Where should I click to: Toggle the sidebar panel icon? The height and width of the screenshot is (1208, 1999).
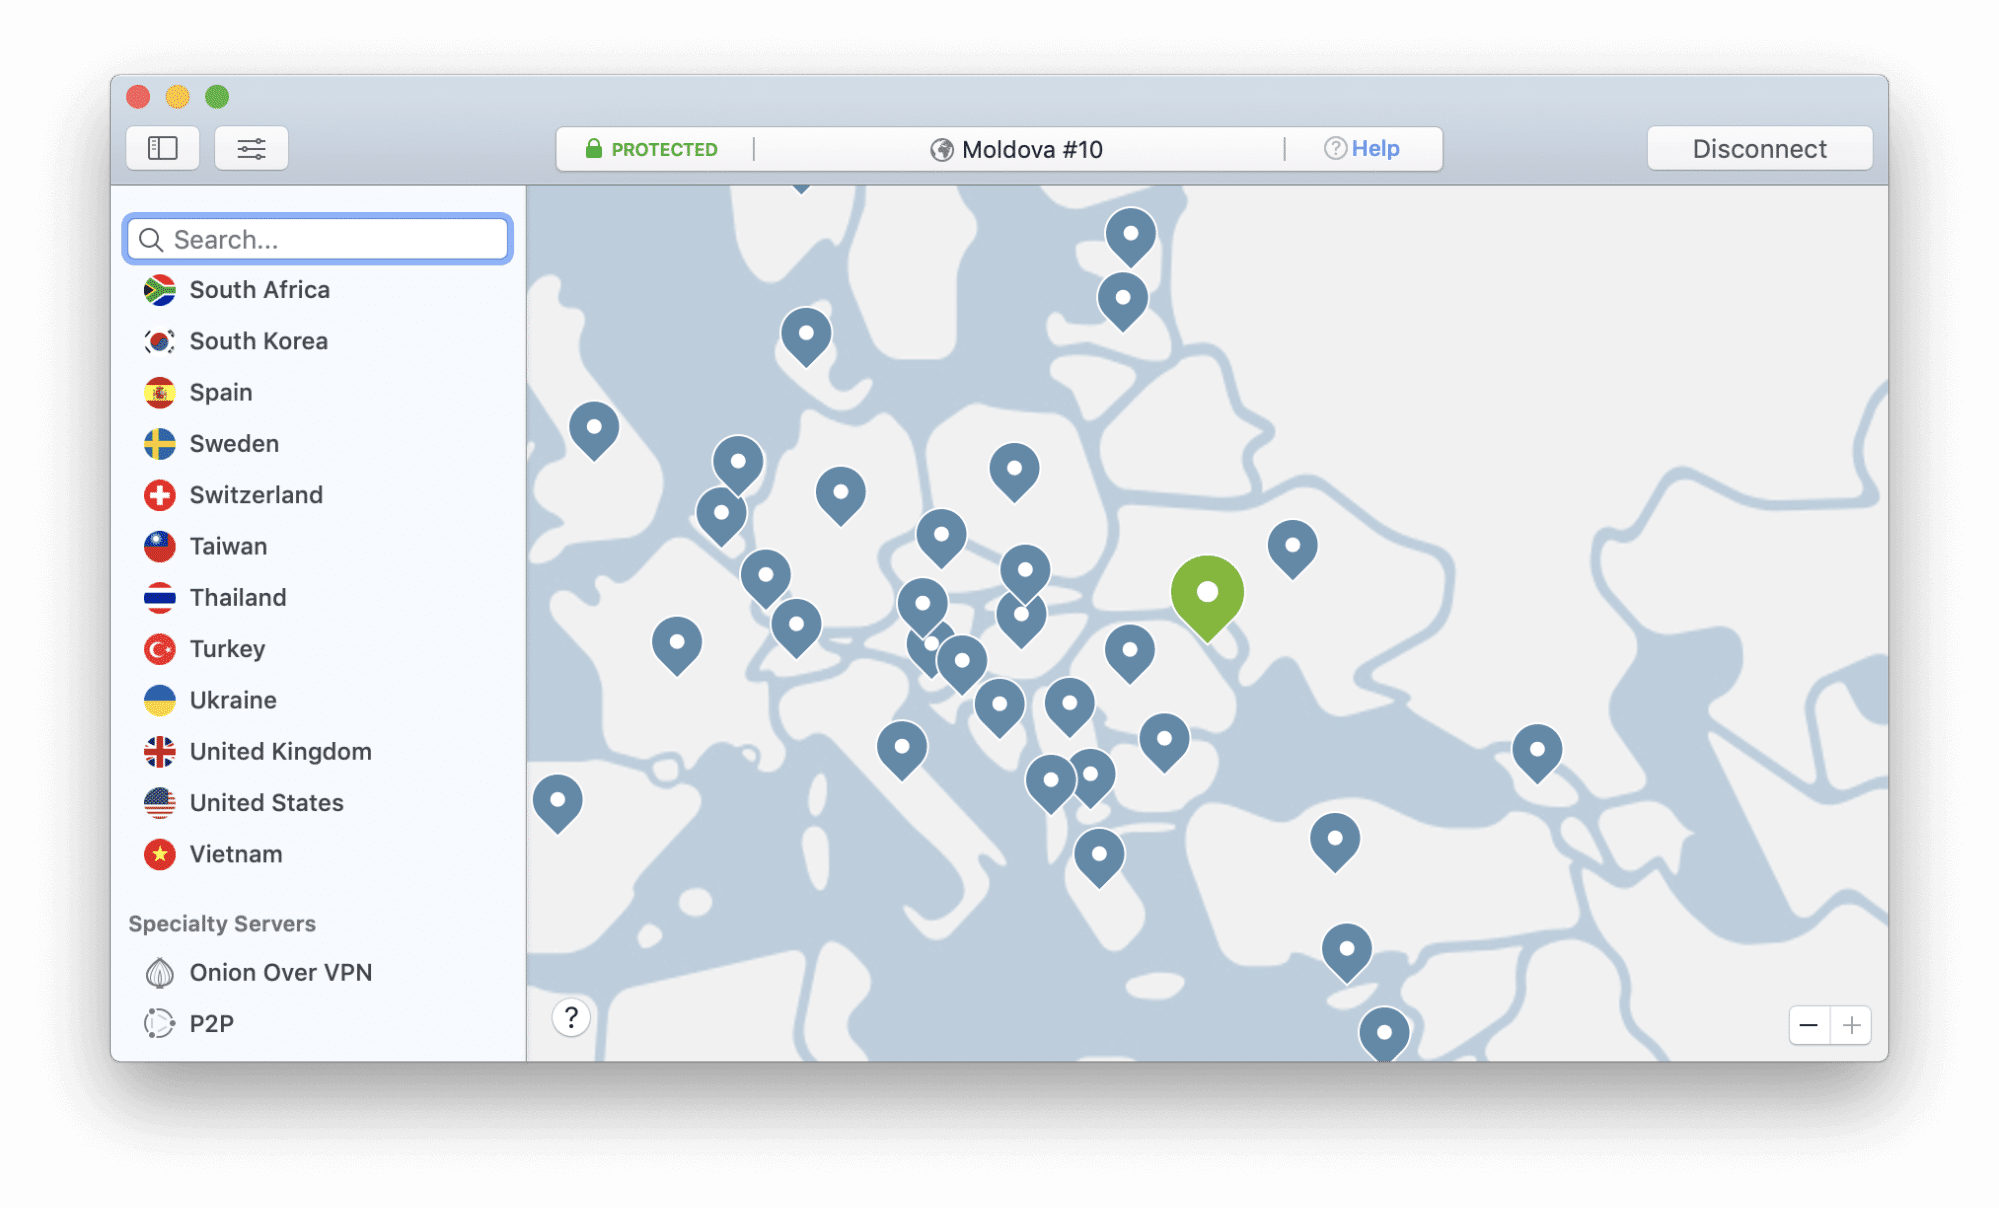163,149
